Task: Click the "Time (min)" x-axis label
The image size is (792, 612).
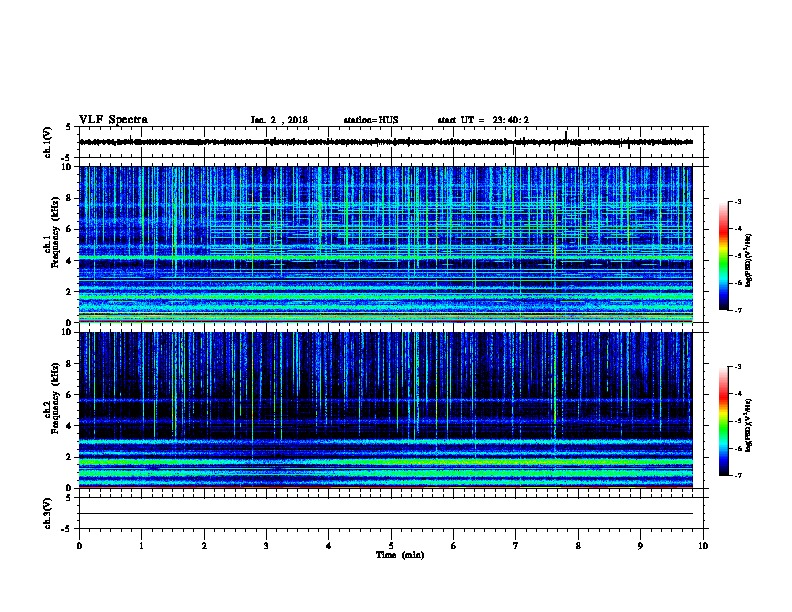Action: 400,555
